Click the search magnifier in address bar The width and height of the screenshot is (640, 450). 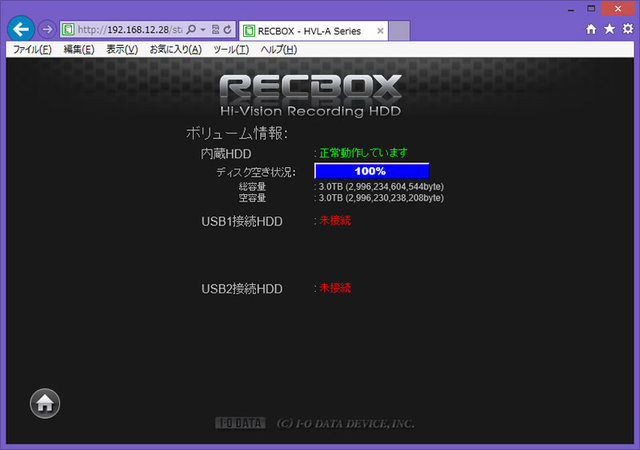(191, 29)
